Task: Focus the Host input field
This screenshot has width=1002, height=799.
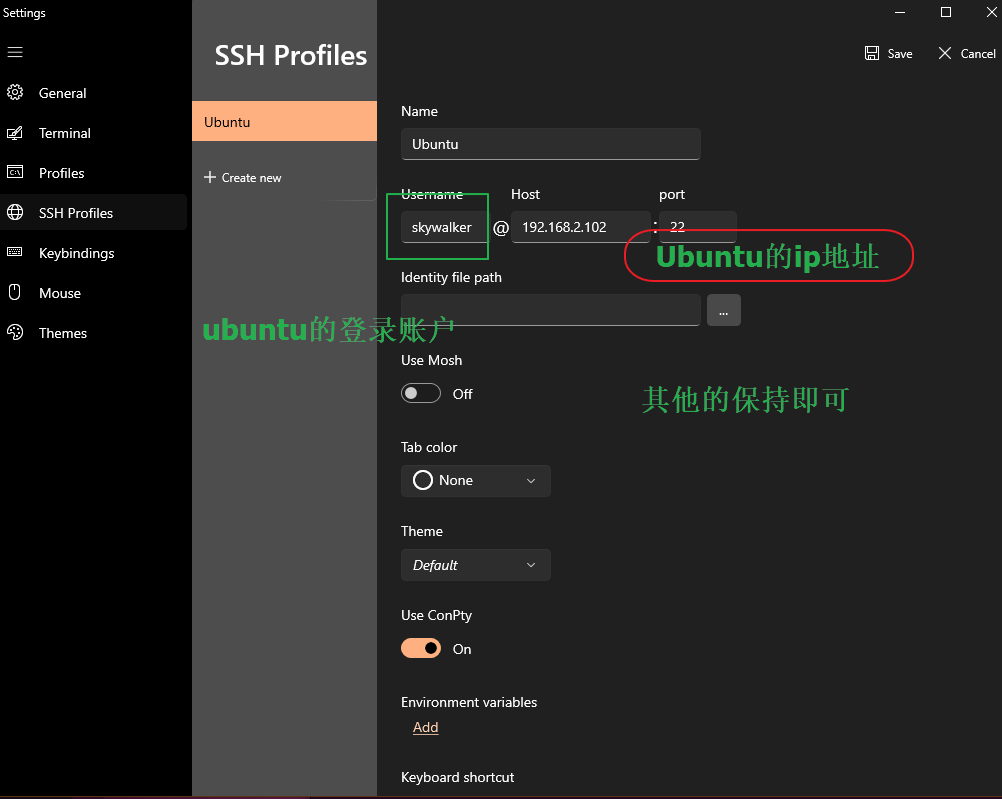Action: [x=580, y=228]
